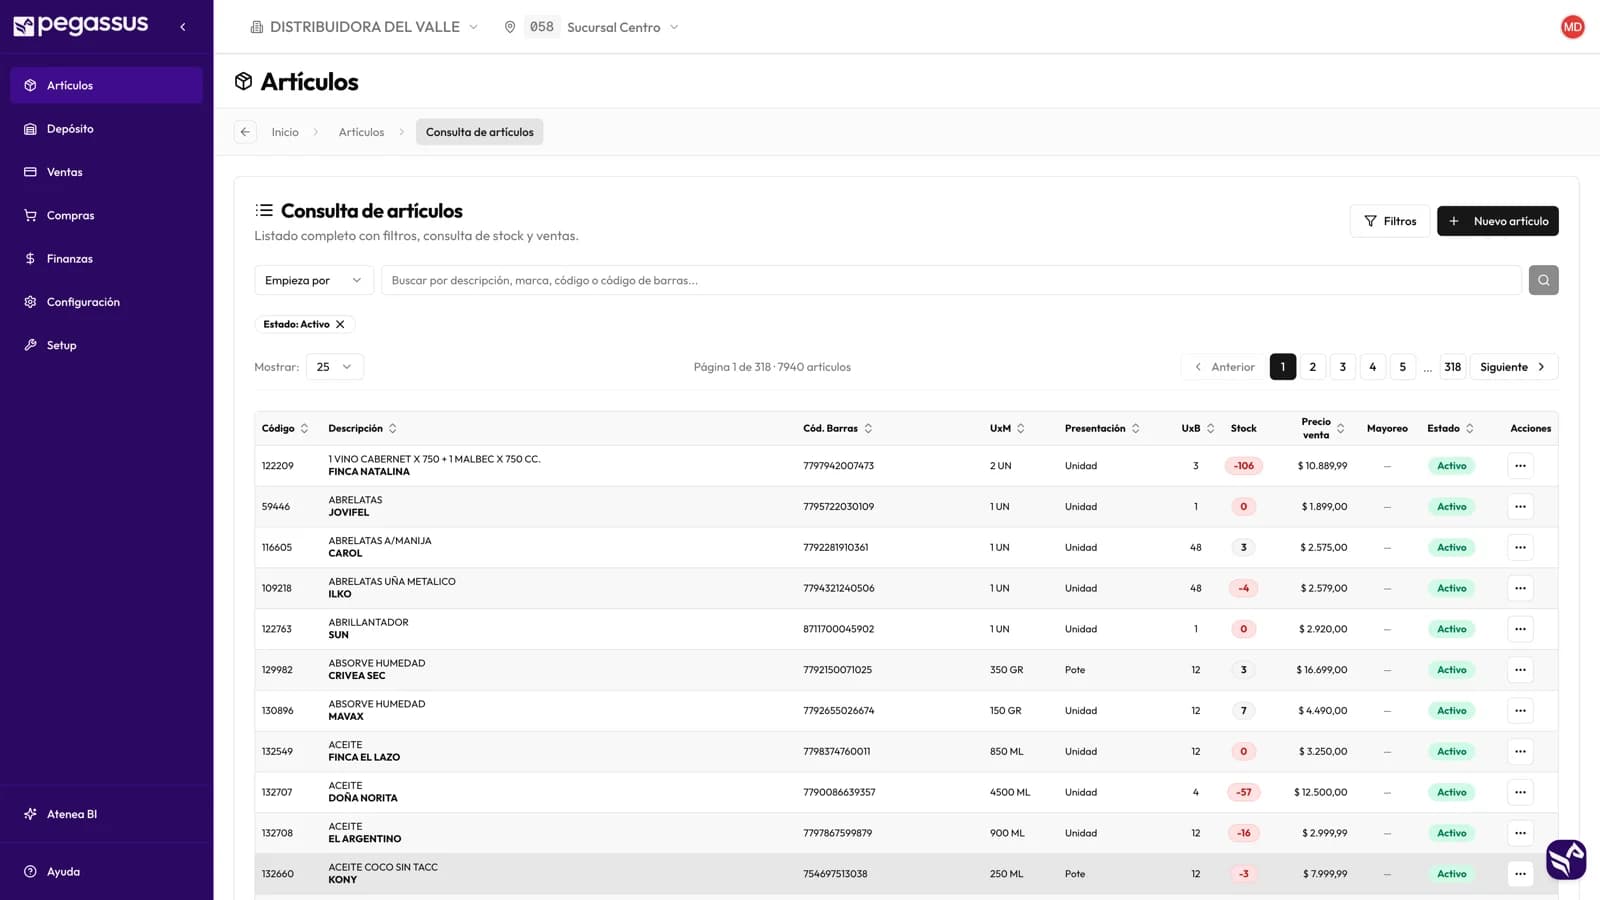Open the Filtros button
The width and height of the screenshot is (1600, 900).
click(x=1389, y=221)
